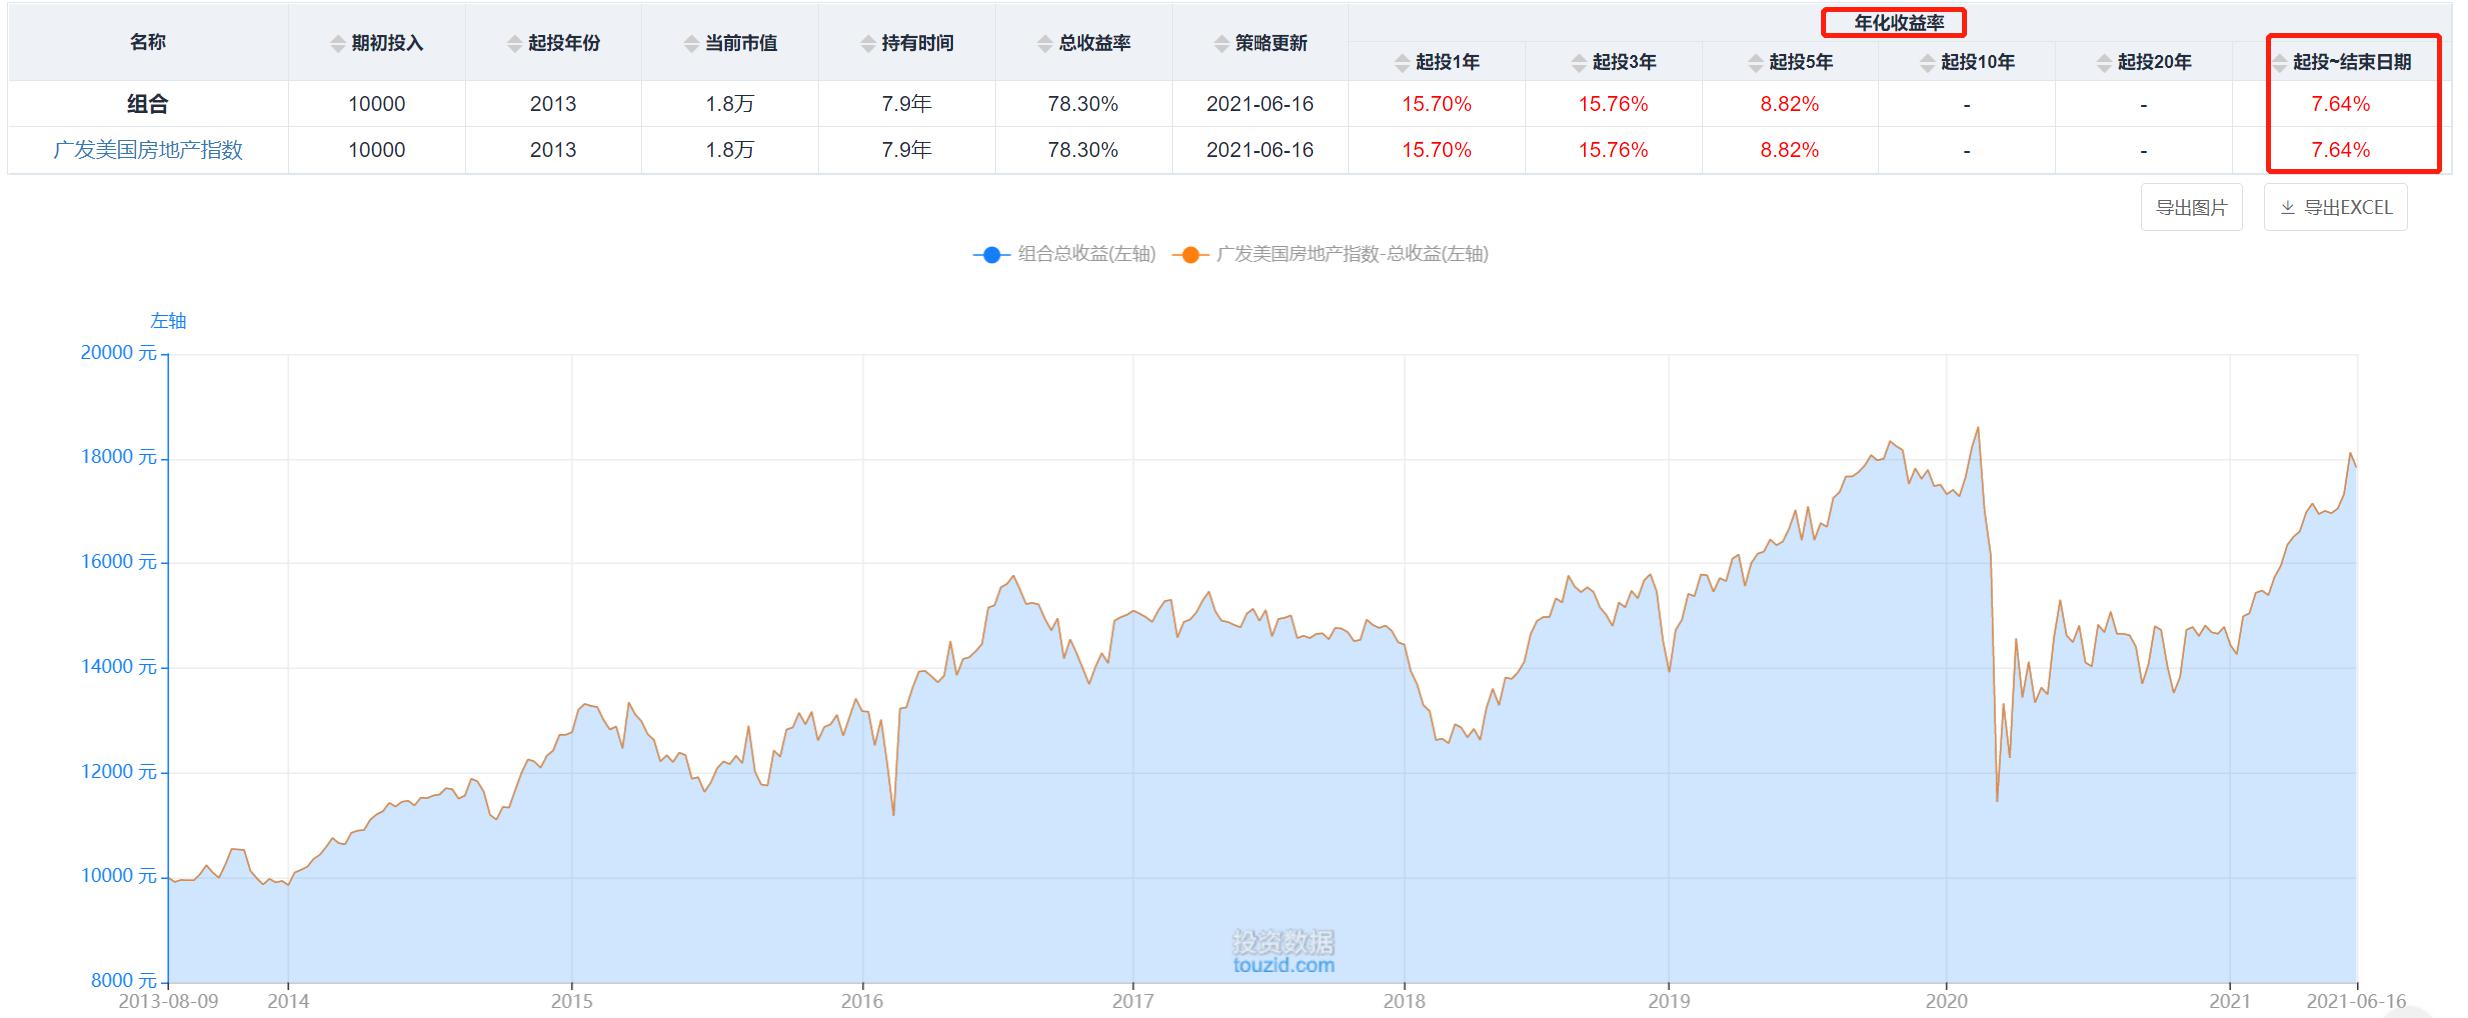The width and height of the screenshot is (2468, 1018).
Task: Click the 组合 row's 78.30% total return cell
Action: [1083, 104]
